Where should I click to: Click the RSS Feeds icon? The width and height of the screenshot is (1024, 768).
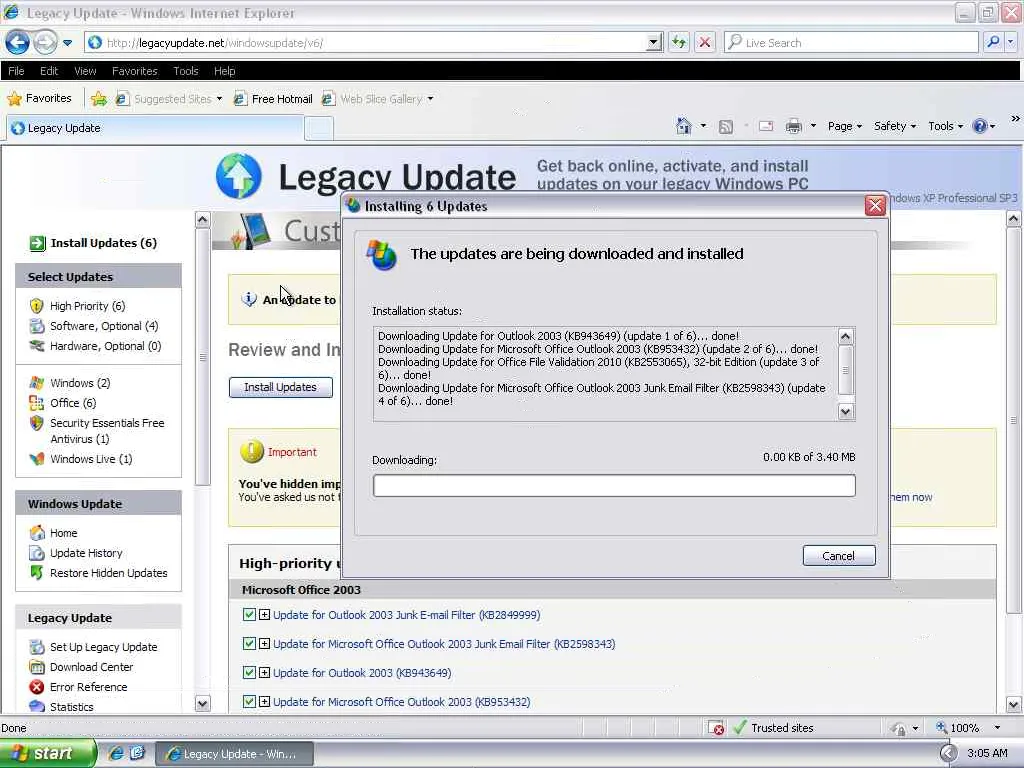pyautogui.click(x=726, y=127)
